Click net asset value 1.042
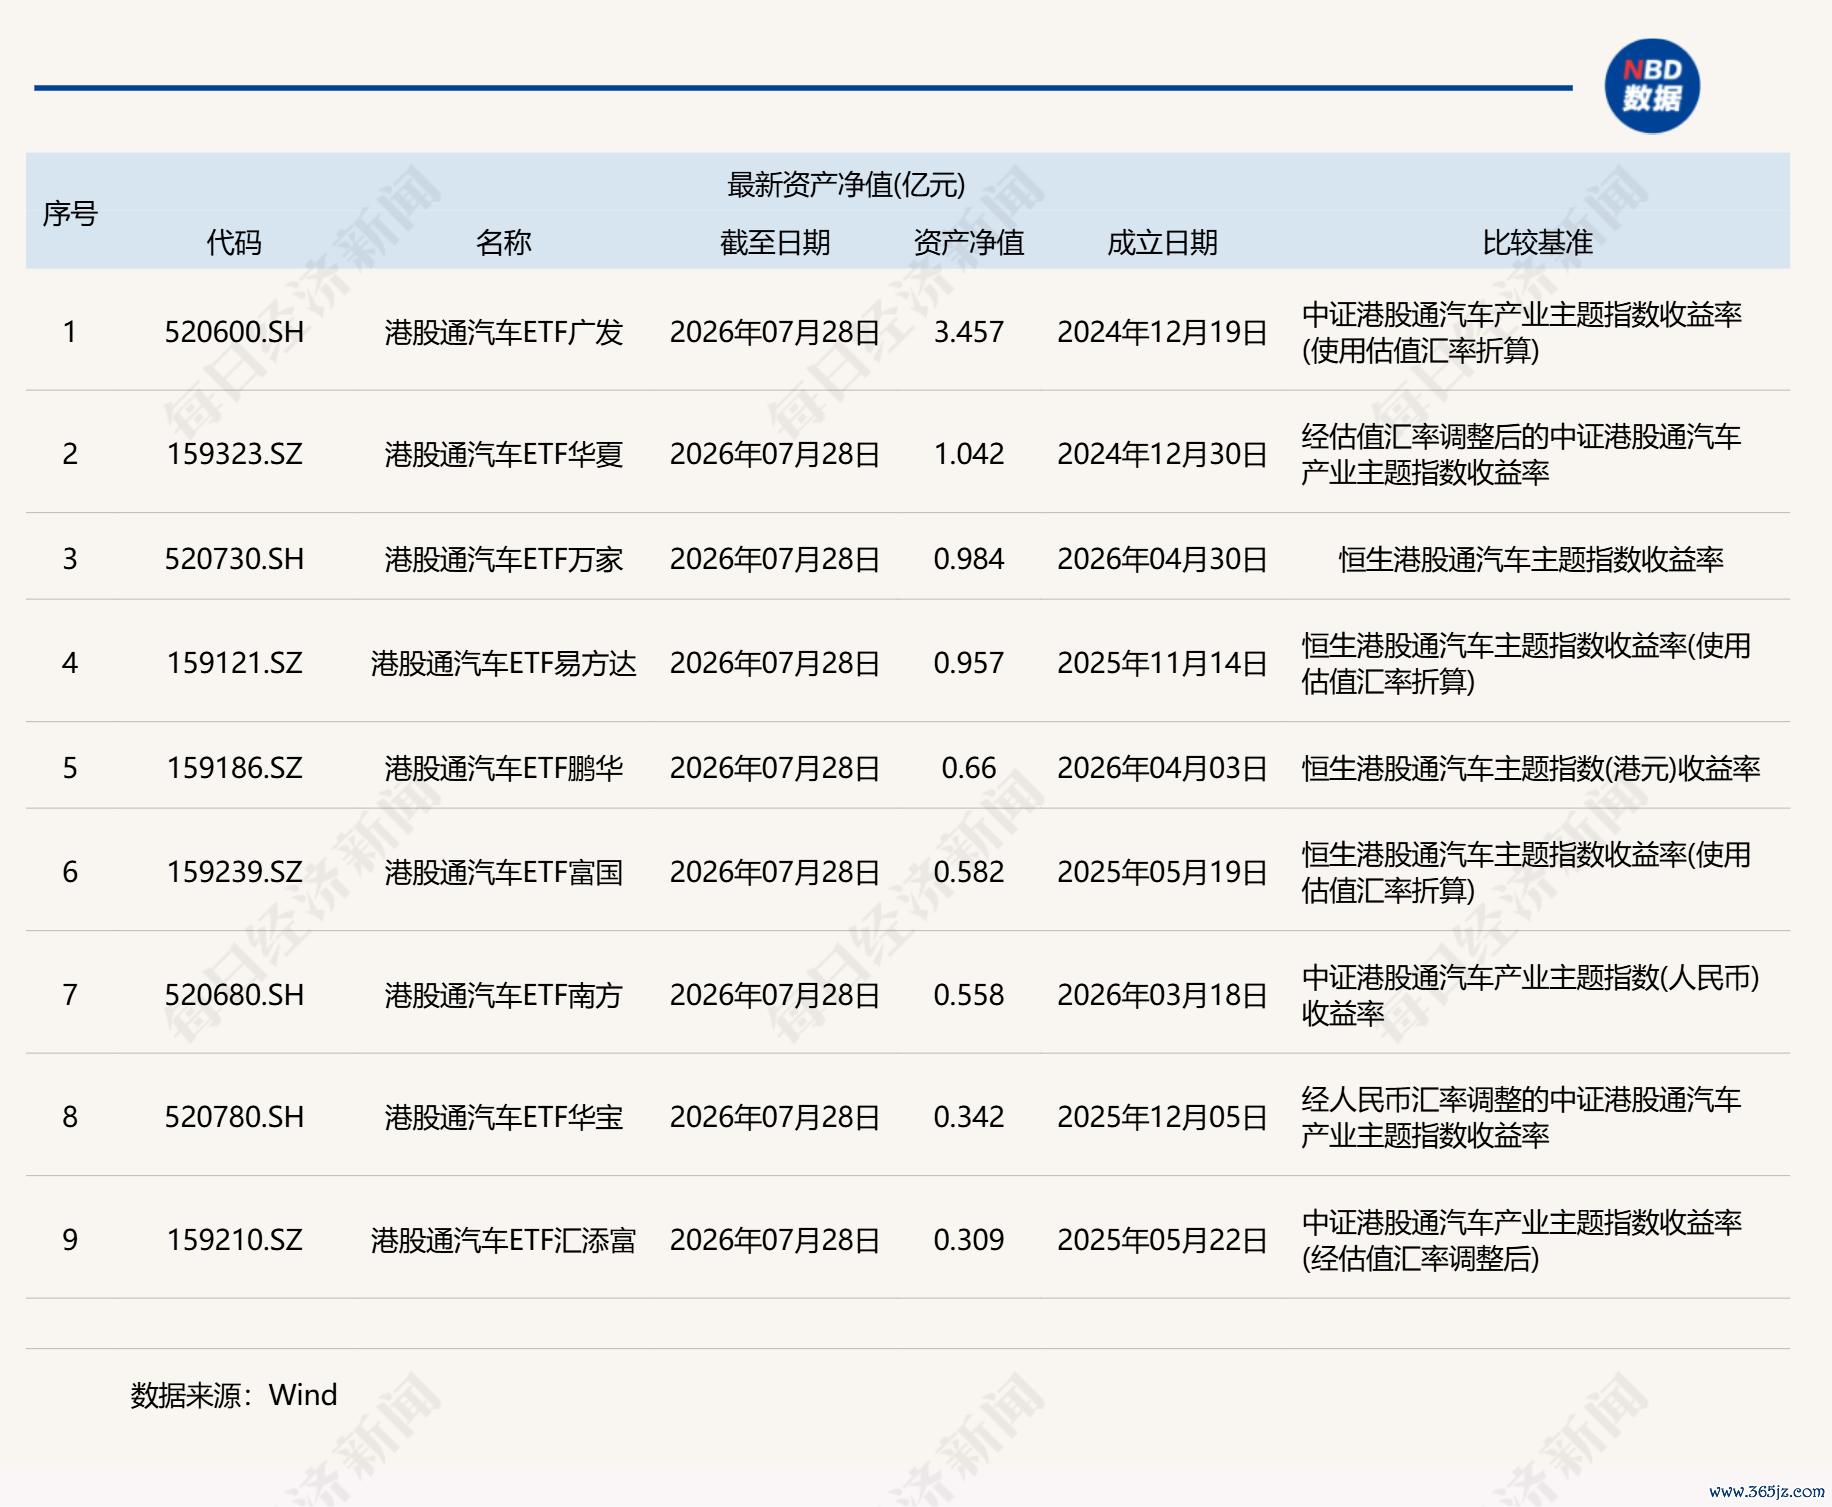 point(969,454)
